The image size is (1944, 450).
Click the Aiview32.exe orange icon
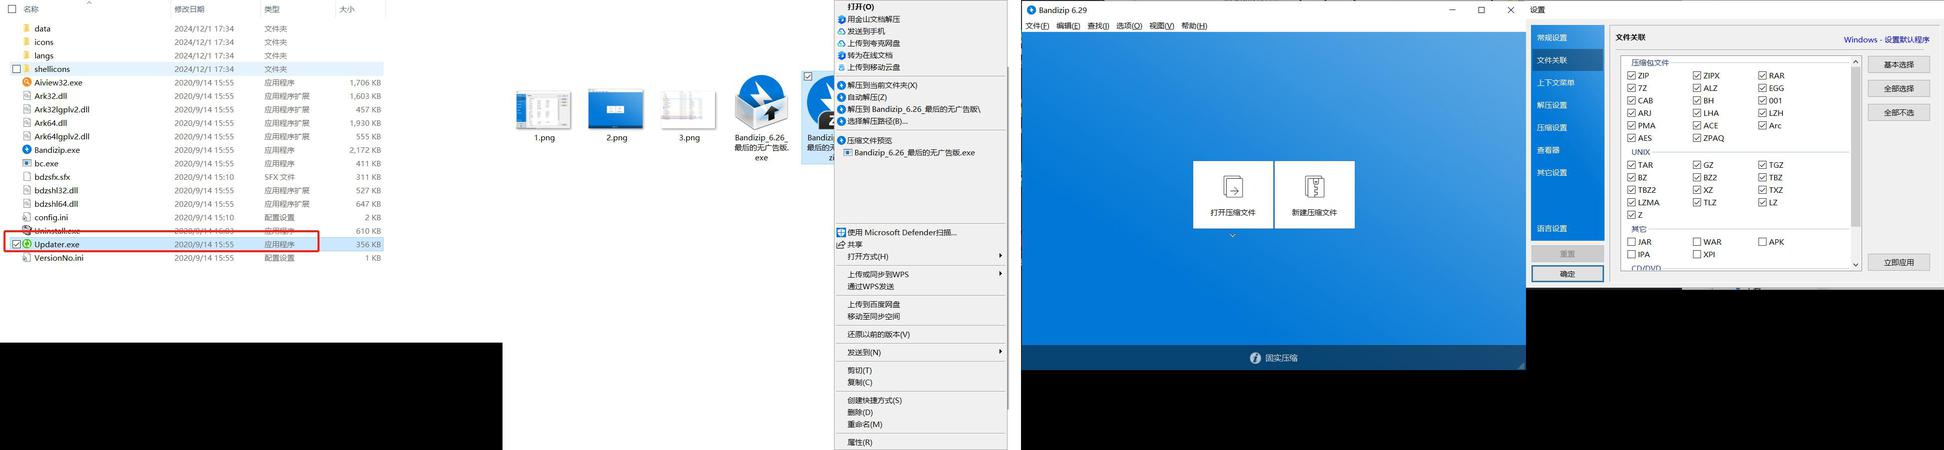(x=26, y=83)
